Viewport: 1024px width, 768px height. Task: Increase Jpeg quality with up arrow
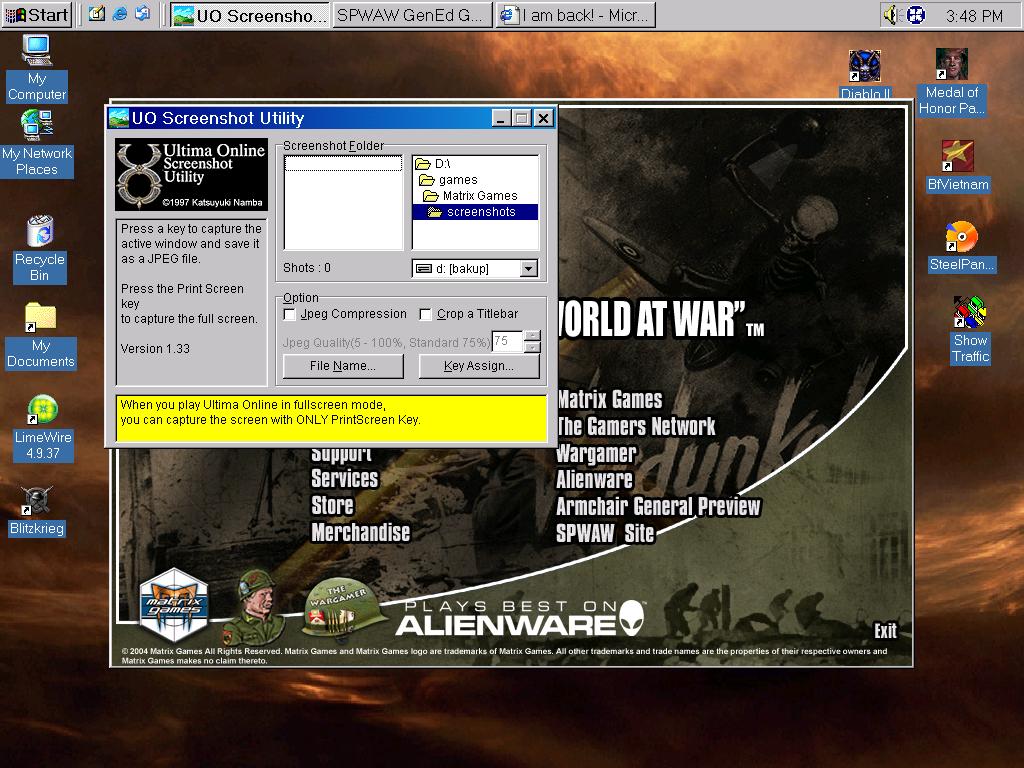coord(532,336)
